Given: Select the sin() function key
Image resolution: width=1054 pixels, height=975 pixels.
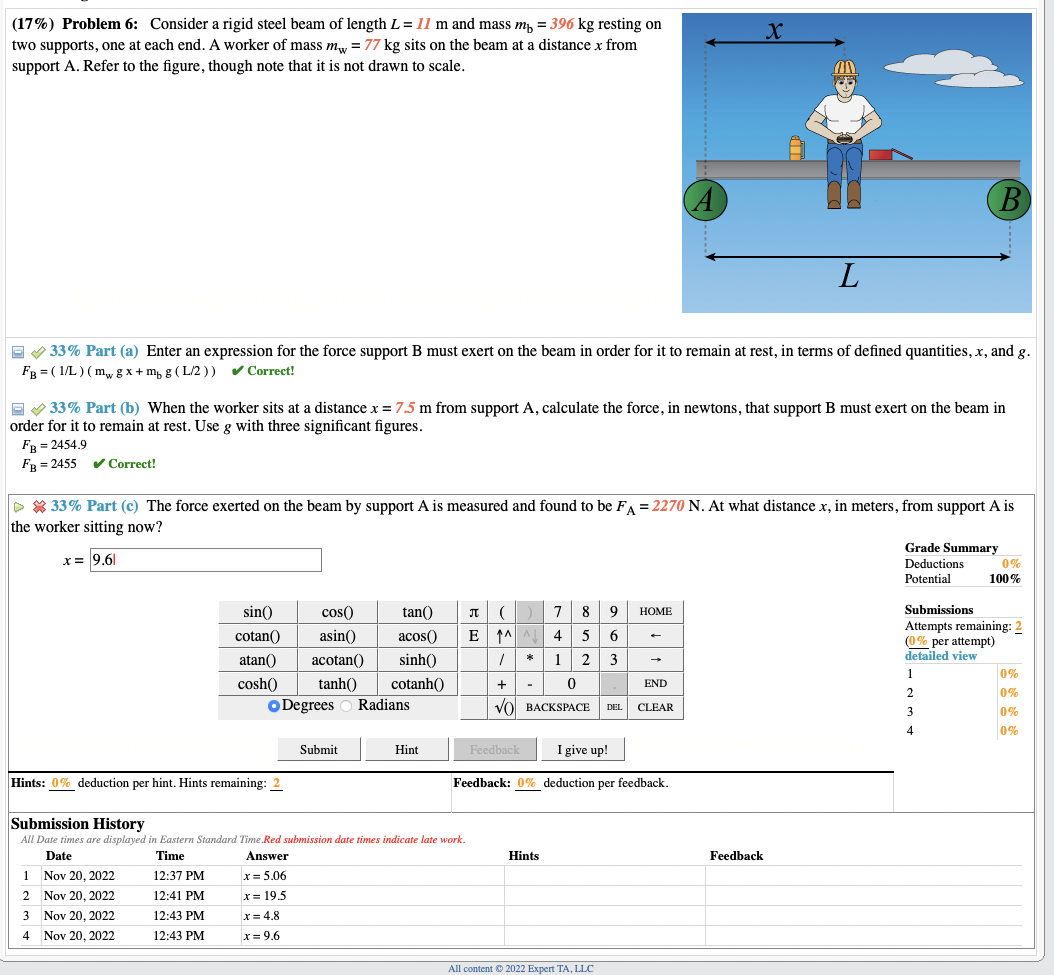Looking at the screenshot, I should coord(256,611).
